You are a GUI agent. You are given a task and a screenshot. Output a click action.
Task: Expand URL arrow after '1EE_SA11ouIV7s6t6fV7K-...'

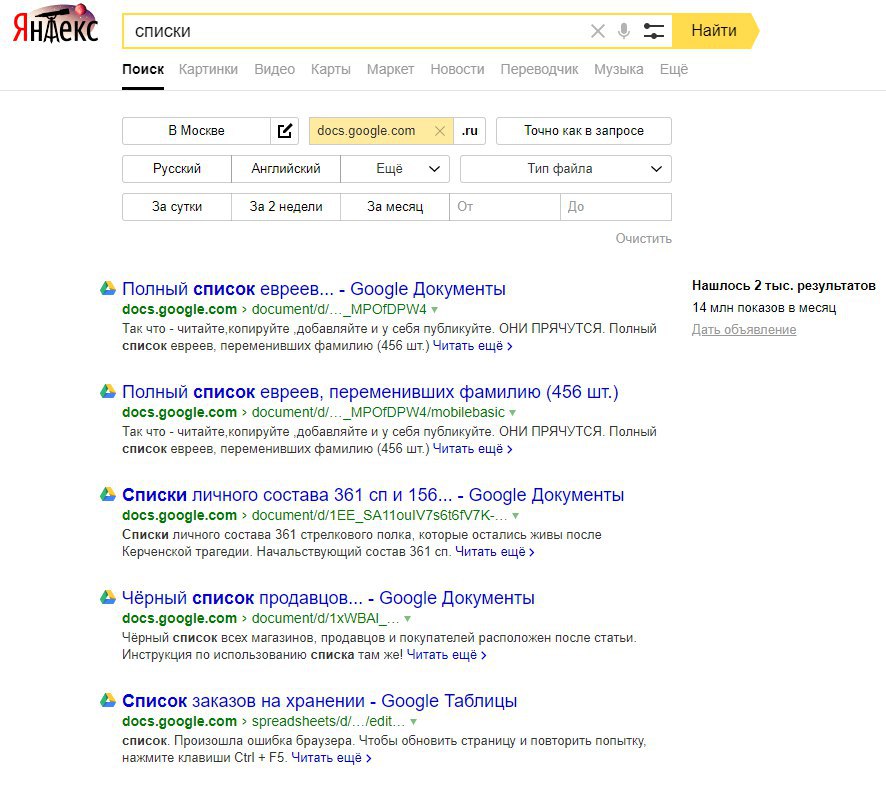click(515, 515)
